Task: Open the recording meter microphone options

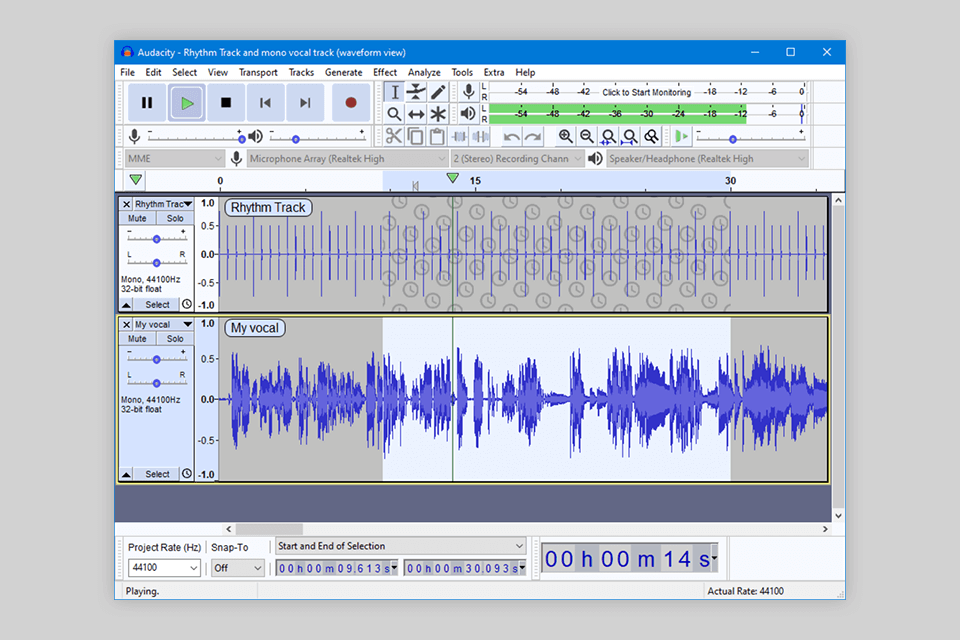Action: 468,92
